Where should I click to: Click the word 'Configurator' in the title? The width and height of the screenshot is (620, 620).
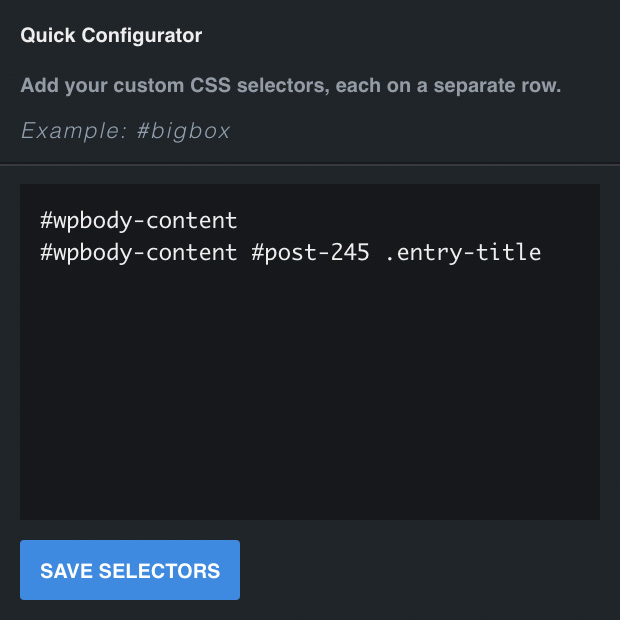click(x=142, y=36)
